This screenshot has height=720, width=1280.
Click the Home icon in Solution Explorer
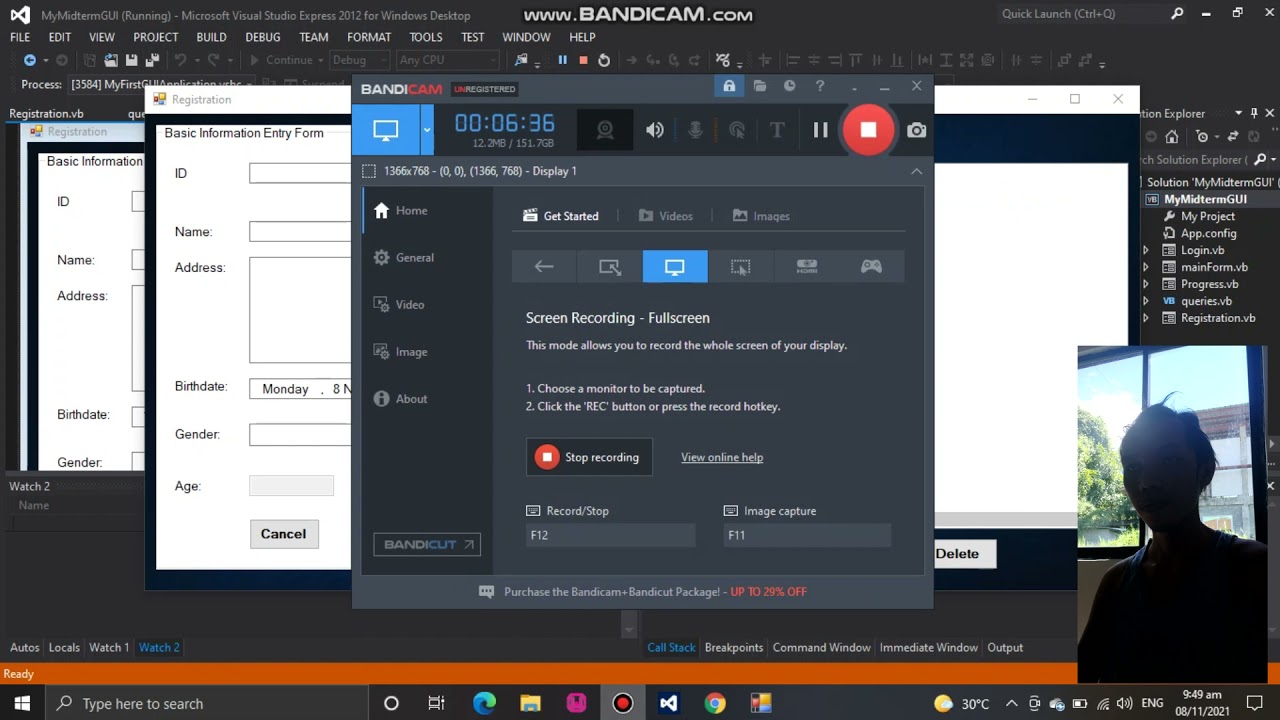[x=1172, y=136]
